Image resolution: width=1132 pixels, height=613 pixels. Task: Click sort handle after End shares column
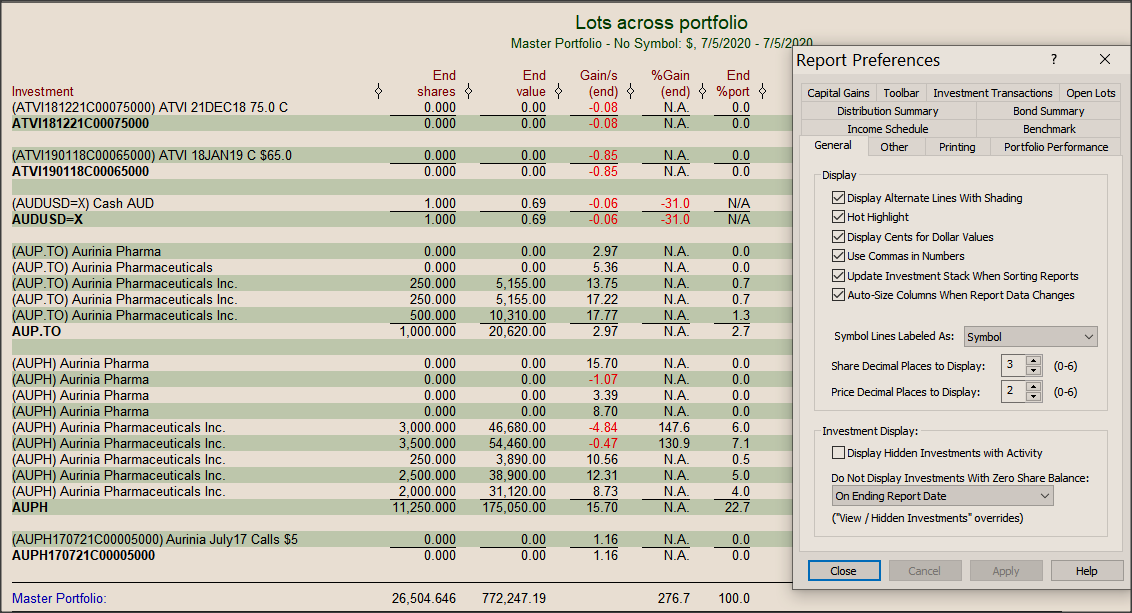coord(469,91)
